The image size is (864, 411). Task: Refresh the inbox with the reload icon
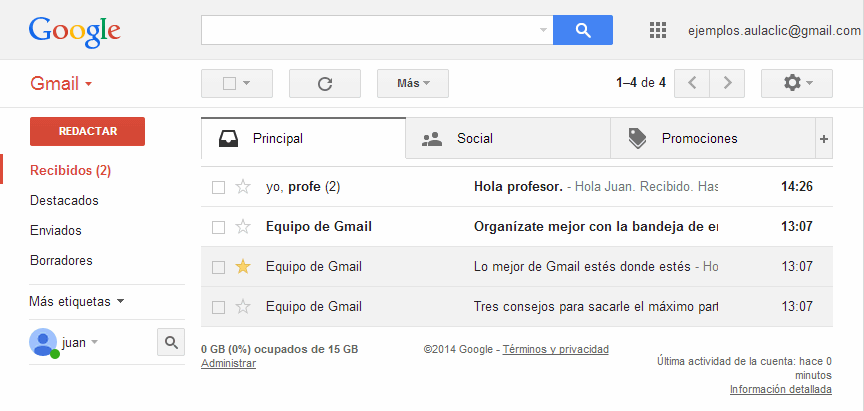point(324,83)
